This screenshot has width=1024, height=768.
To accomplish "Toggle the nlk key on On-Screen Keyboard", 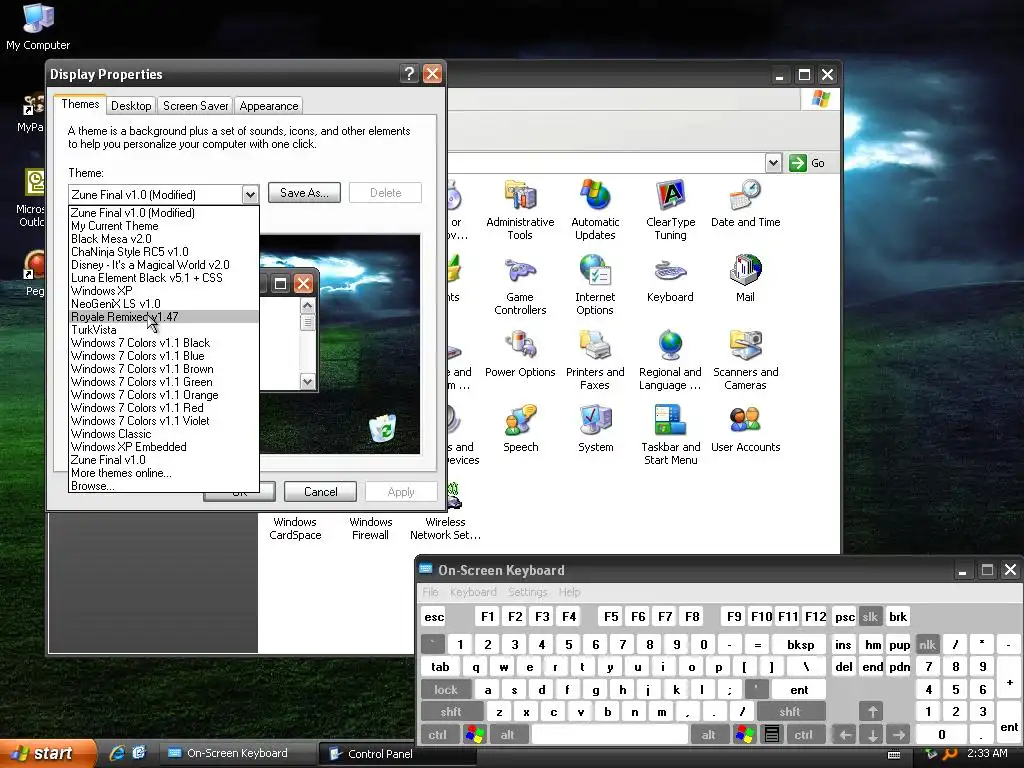I will 927,645.
